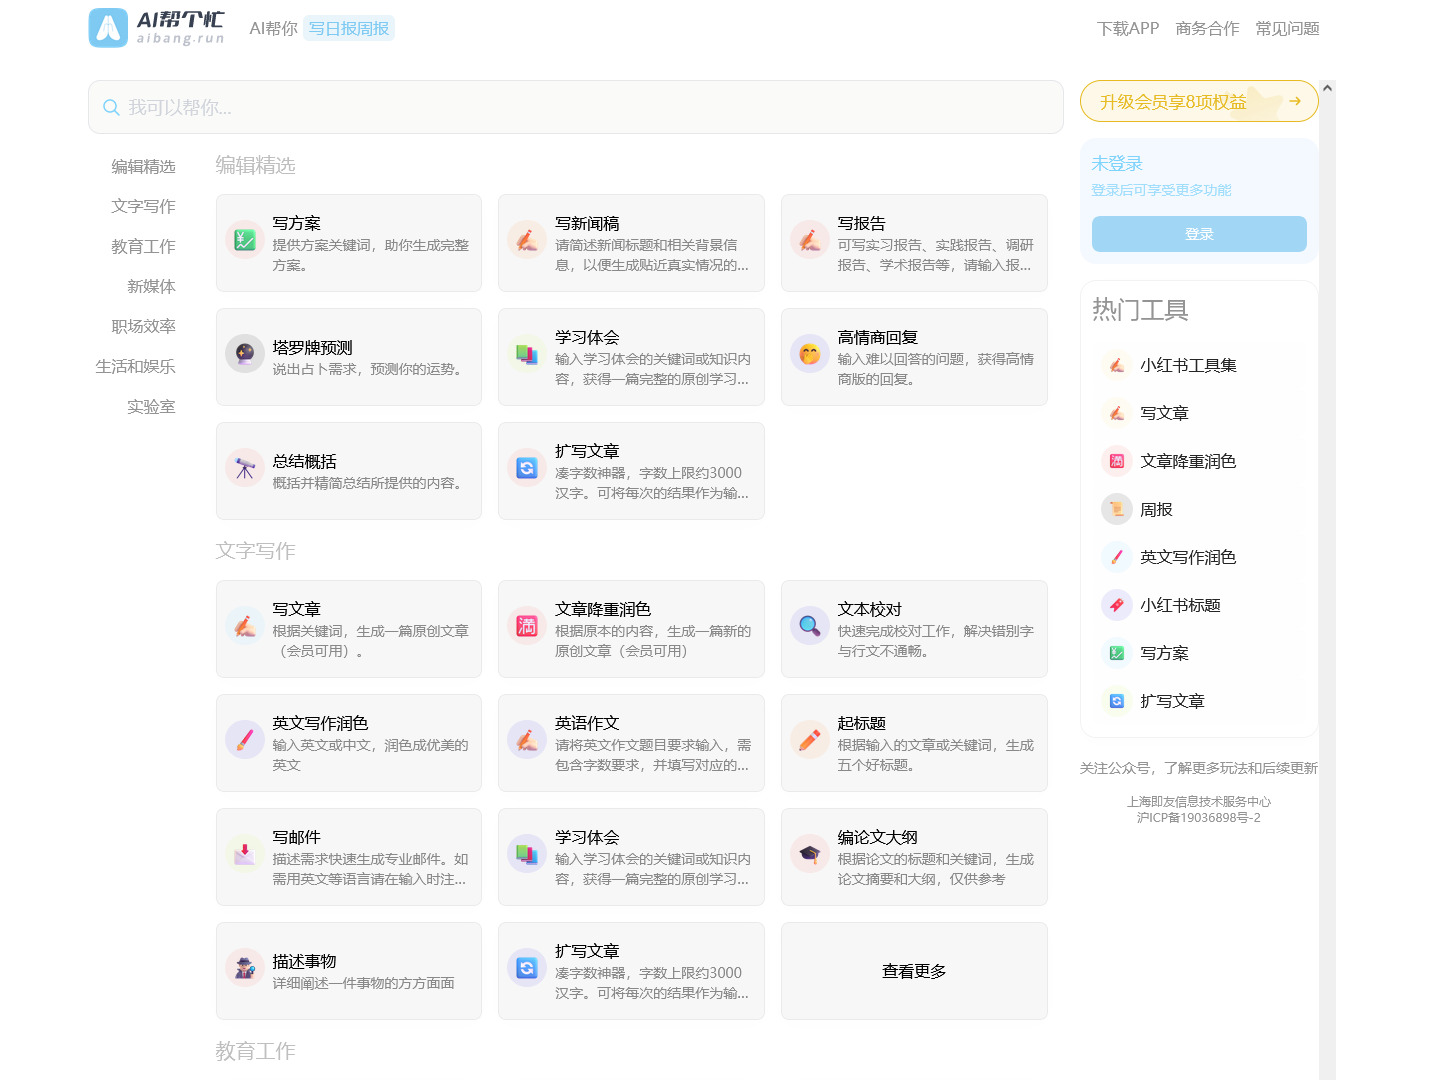This screenshot has height=1080, width=1440.
Task: Click the 英文写作润色 icon in 热门工具
Action: tap(1117, 557)
